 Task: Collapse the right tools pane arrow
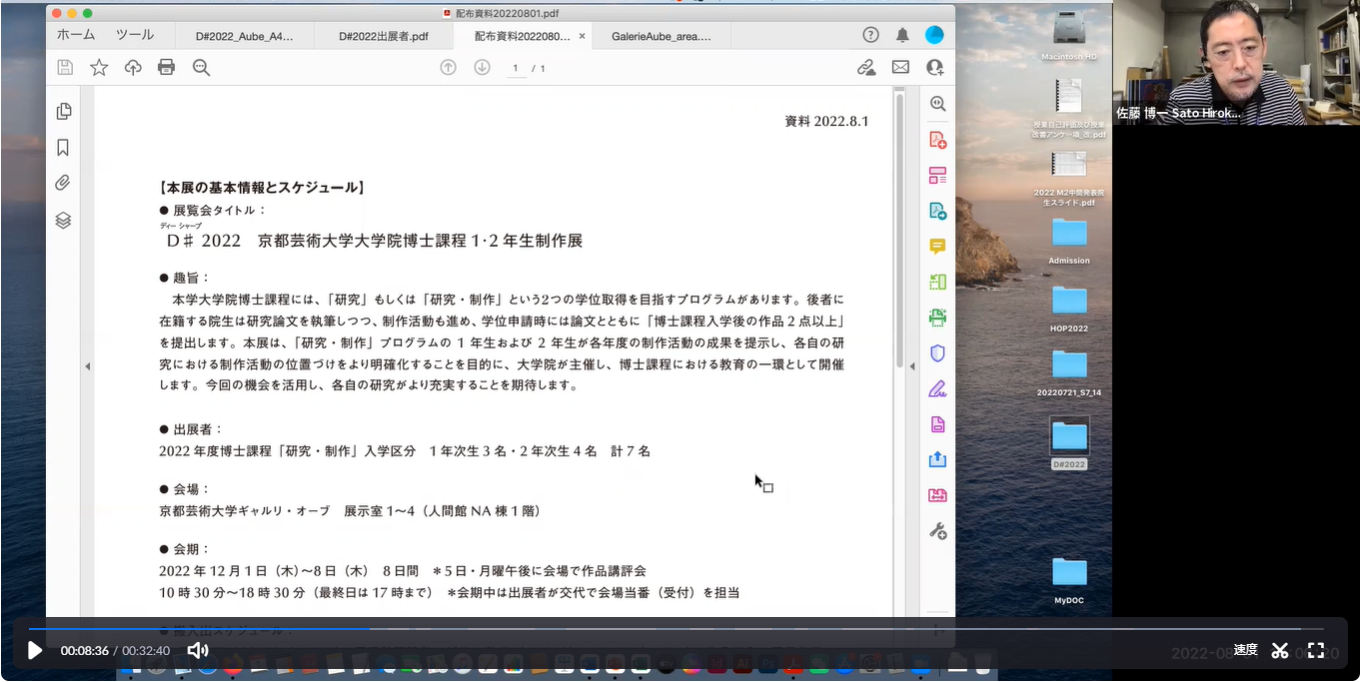click(911, 367)
